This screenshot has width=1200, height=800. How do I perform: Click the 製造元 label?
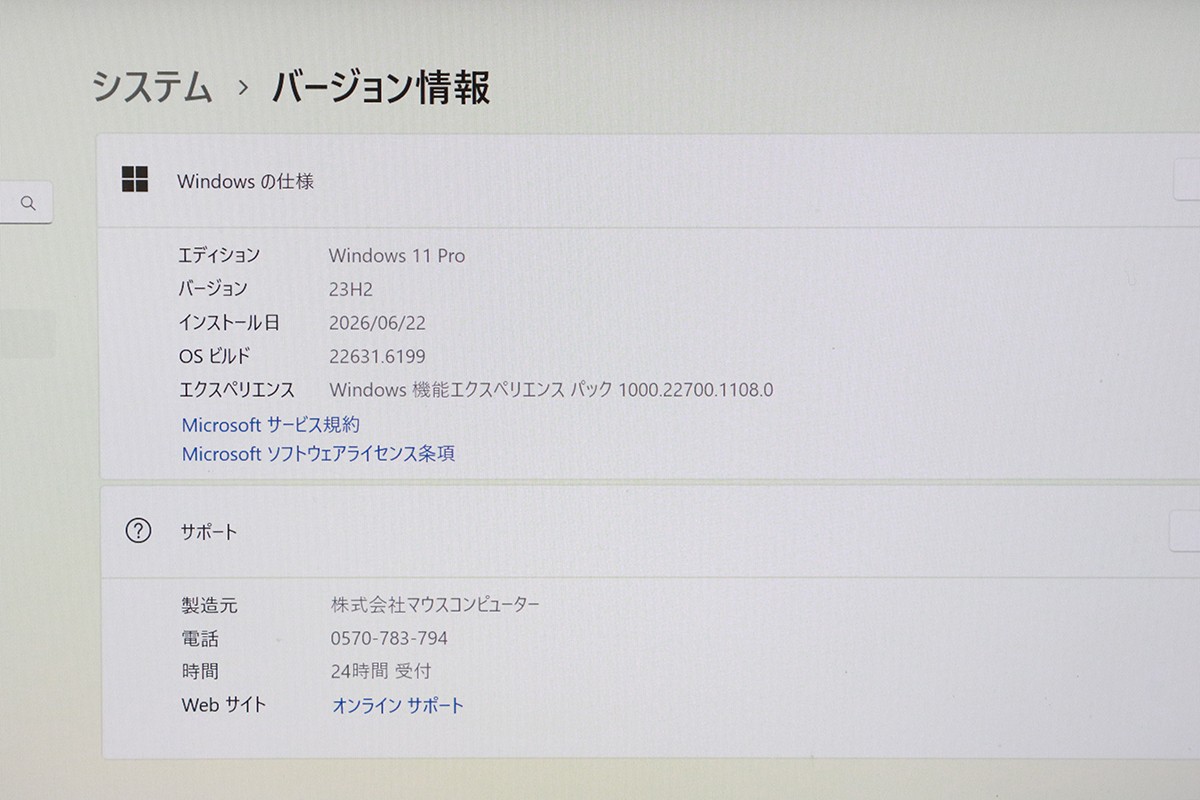(209, 605)
